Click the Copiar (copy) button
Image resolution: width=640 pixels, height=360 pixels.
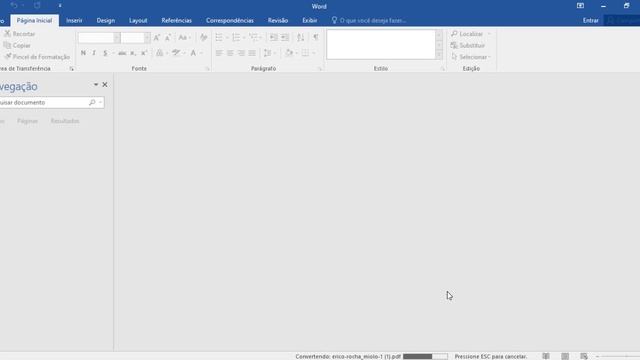[17, 45]
